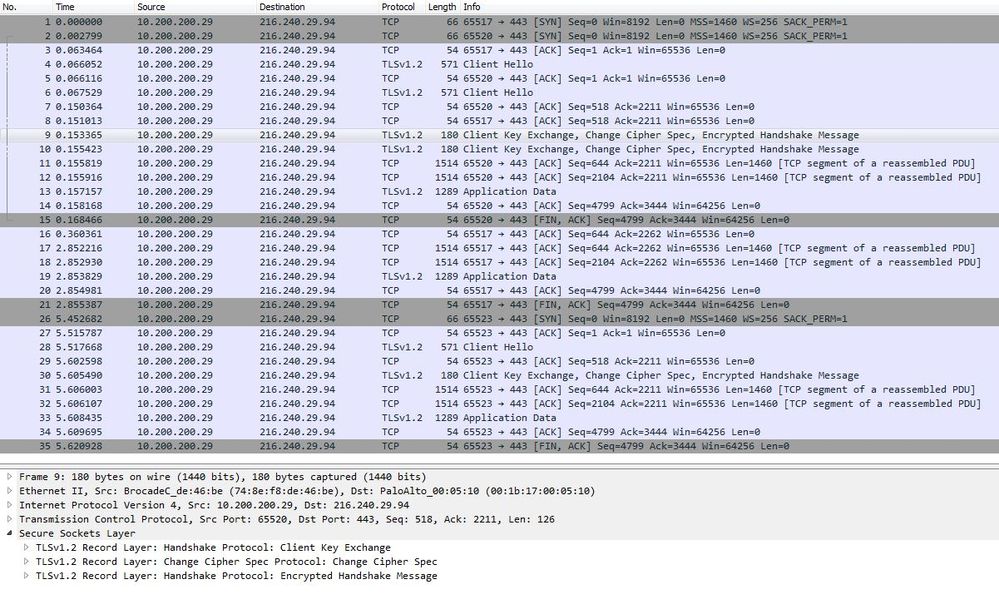This screenshot has height=605, width=999.
Task: Select packet 2 SYN from port 65520
Action: click(500, 36)
